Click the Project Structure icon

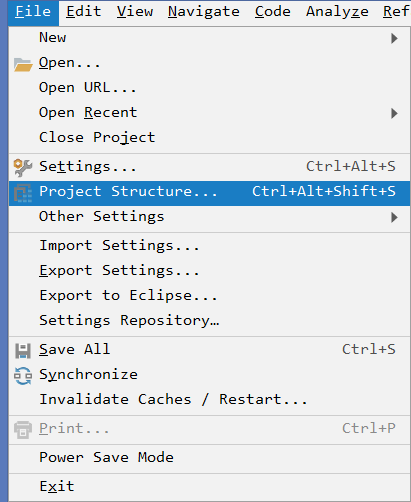(x=23, y=193)
